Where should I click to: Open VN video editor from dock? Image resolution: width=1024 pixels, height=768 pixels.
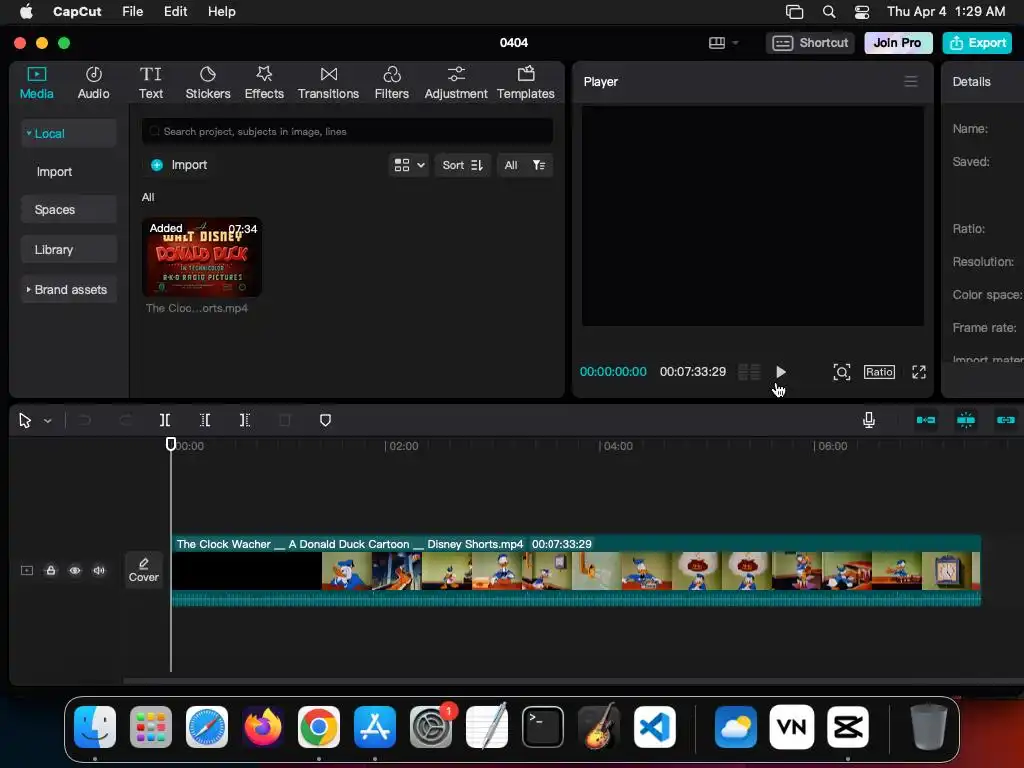point(792,727)
